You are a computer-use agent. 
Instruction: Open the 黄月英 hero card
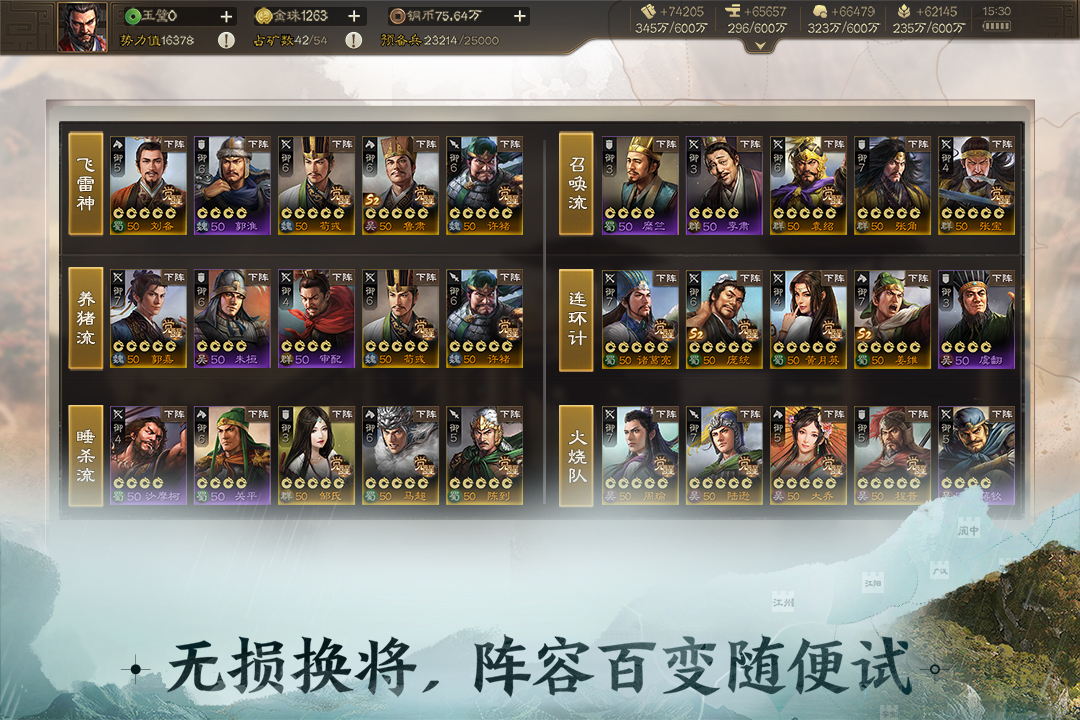[x=808, y=320]
